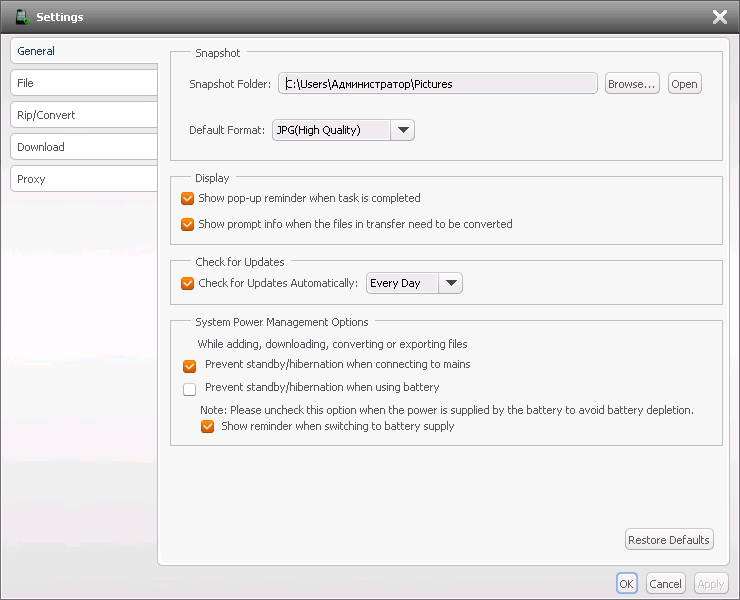Enable prevent standby when using battery
The width and height of the screenshot is (740, 600).
190,388
